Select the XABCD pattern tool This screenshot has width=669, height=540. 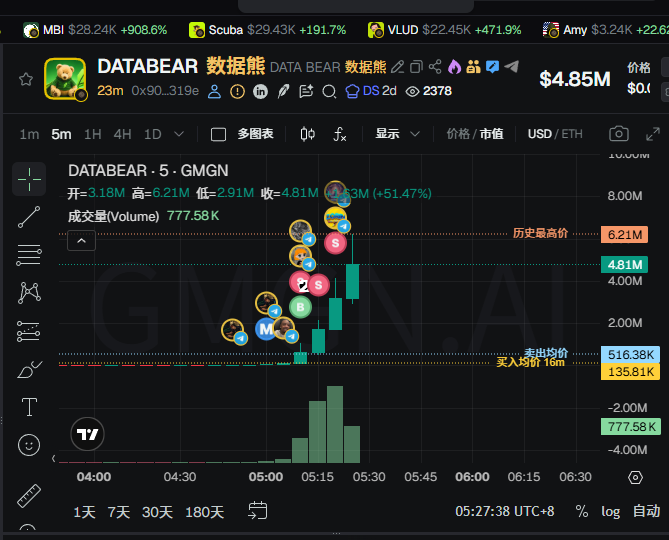[29, 293]
